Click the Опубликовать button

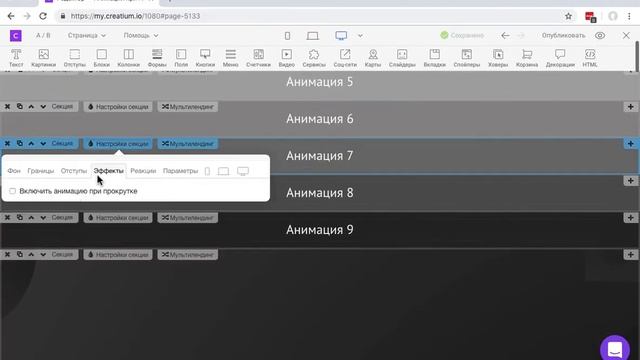[563, 36]
